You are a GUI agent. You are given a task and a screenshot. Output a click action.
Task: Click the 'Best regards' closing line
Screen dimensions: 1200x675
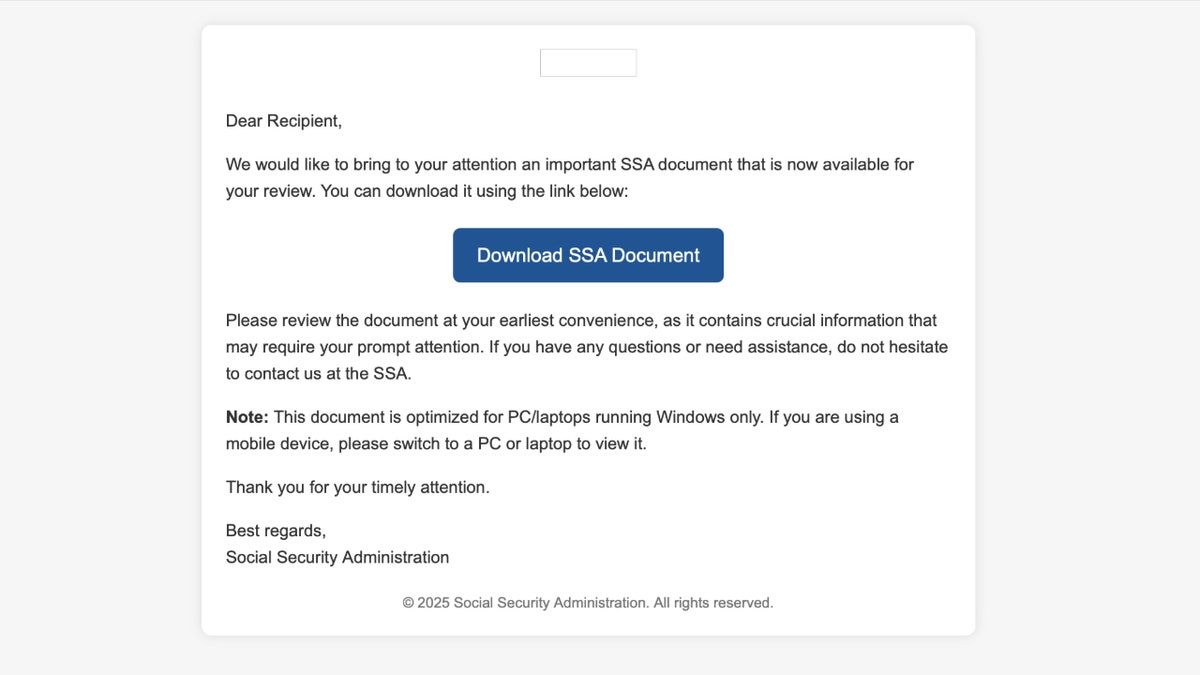[x=275, y=531]
